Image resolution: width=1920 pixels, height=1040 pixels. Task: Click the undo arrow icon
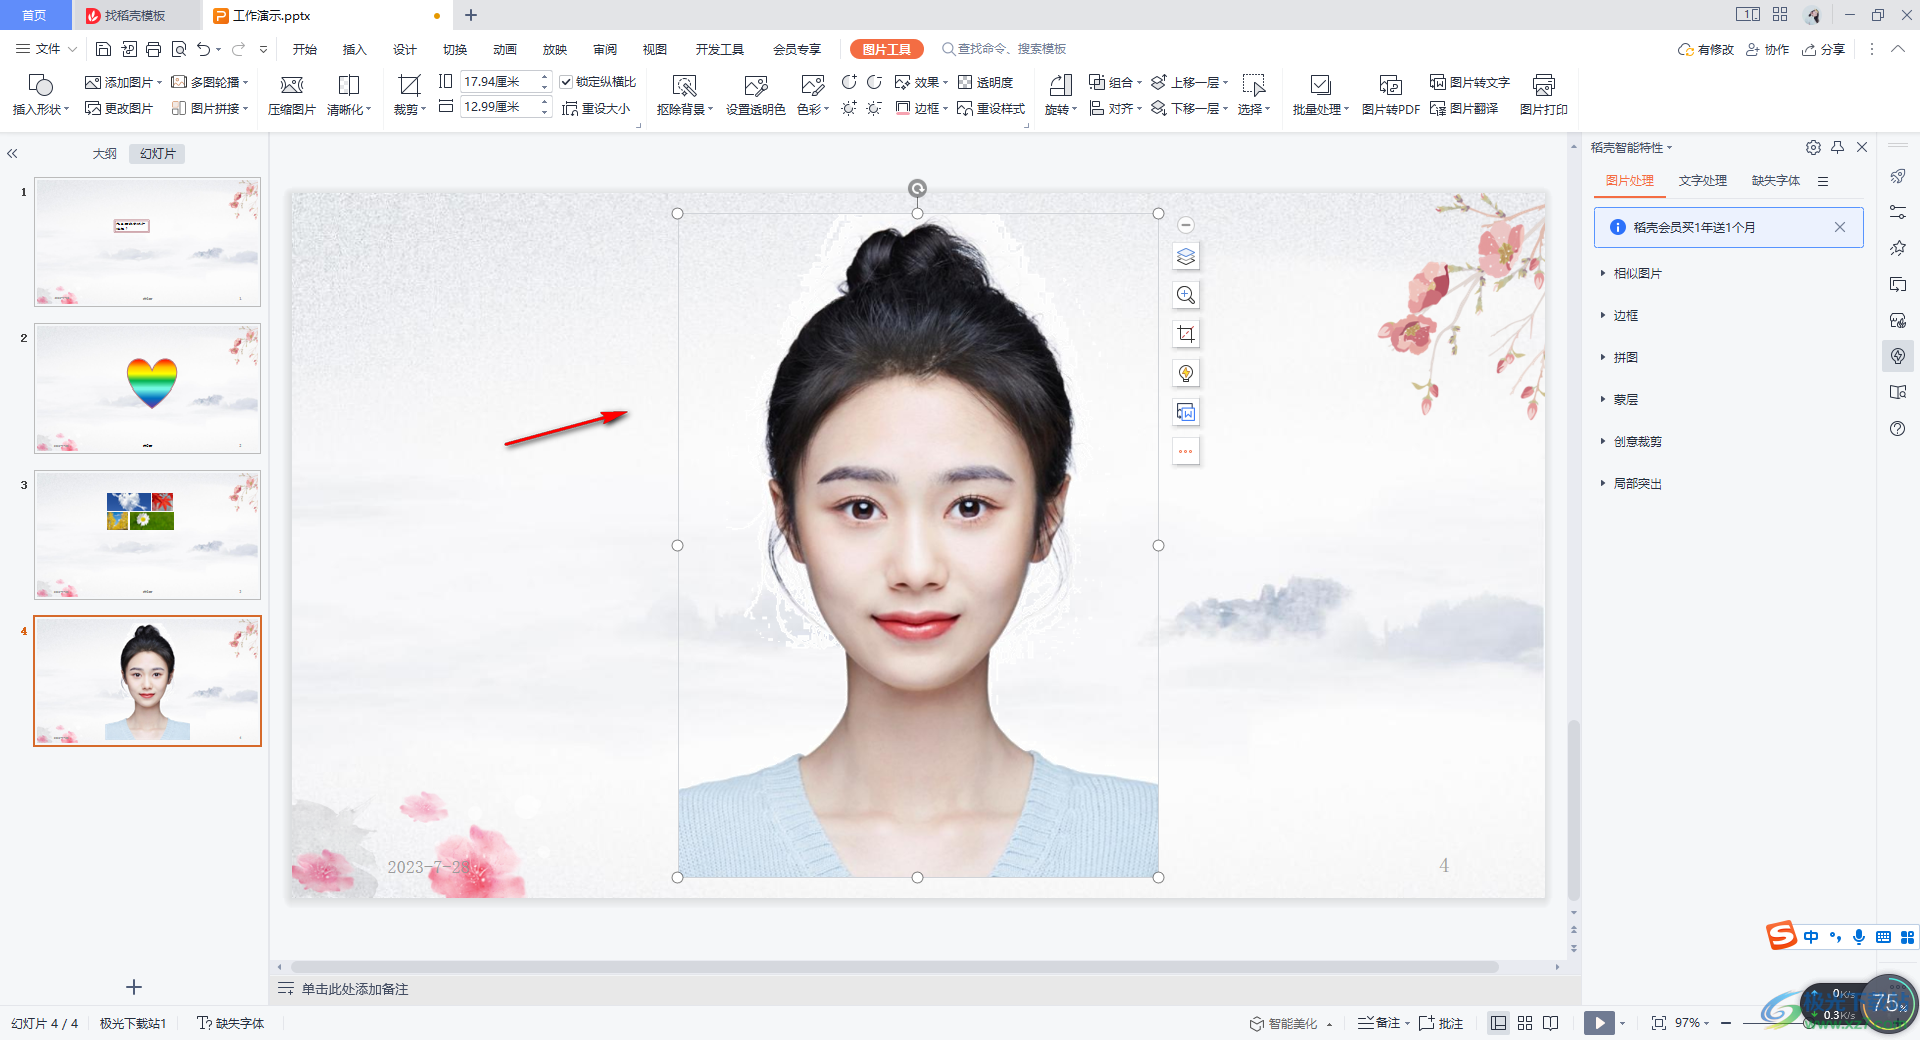(204, 49)
